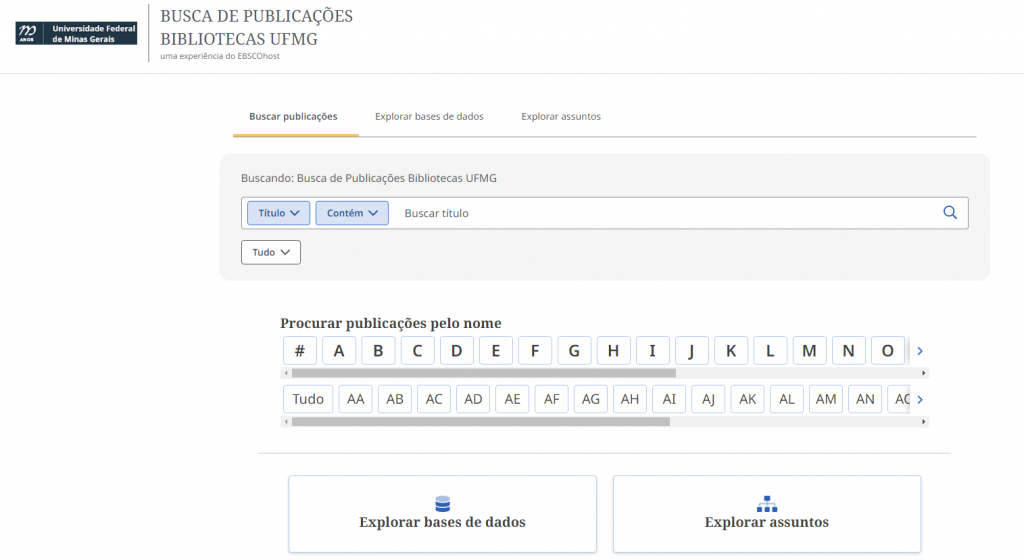The image size is (1024, 560).
Task: Switch to Explorar assuntos tab
Action: click(x=561, y=116)
